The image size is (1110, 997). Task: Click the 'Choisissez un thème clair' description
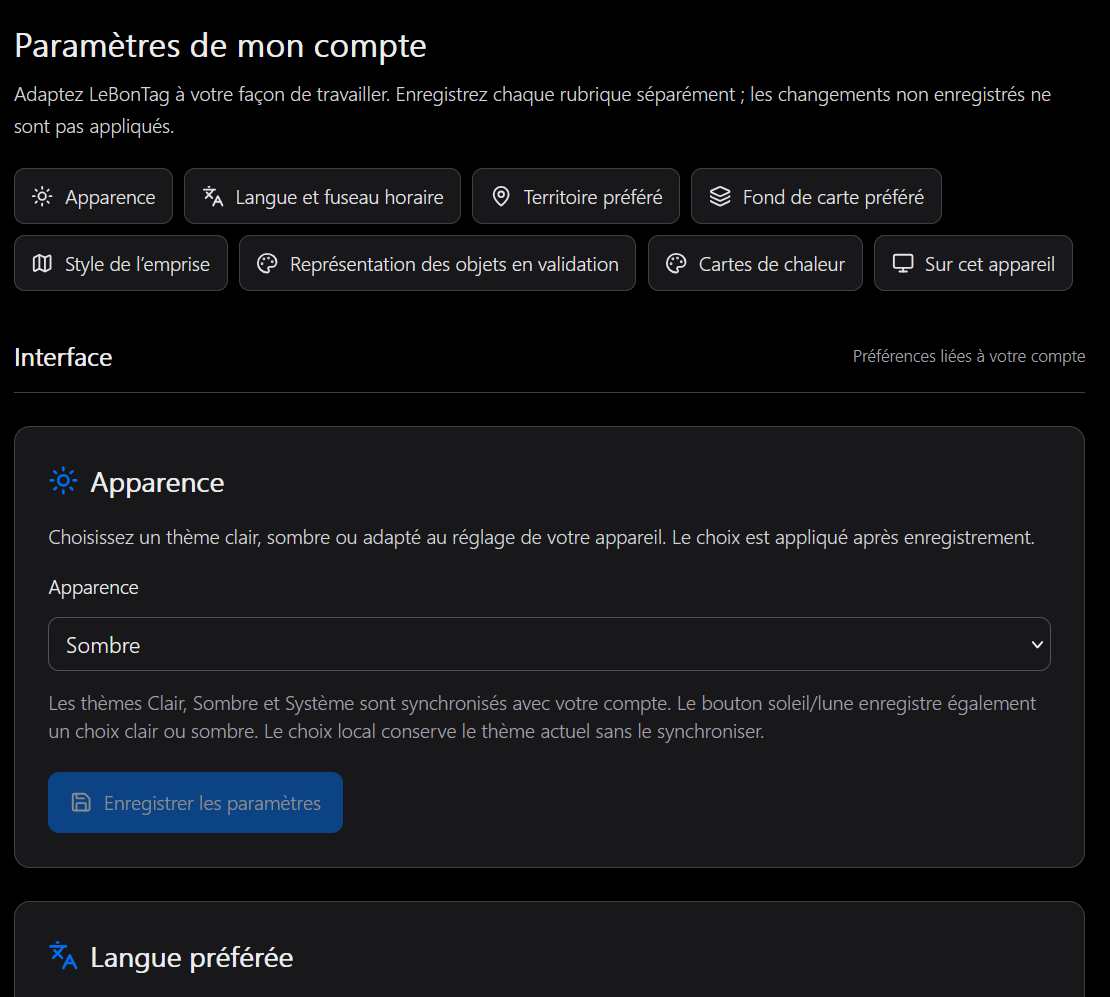(542, 537)
